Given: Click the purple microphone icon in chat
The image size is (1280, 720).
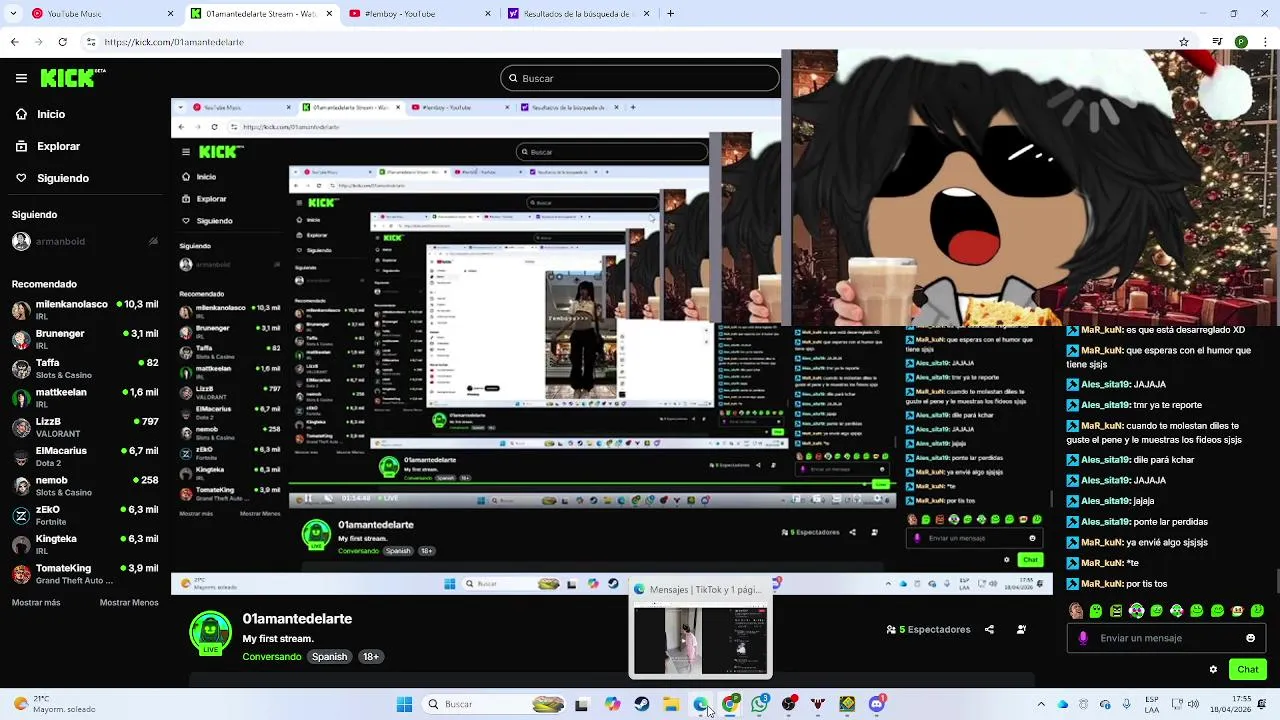Looking at the screenshot, I should click(1083, 638).
